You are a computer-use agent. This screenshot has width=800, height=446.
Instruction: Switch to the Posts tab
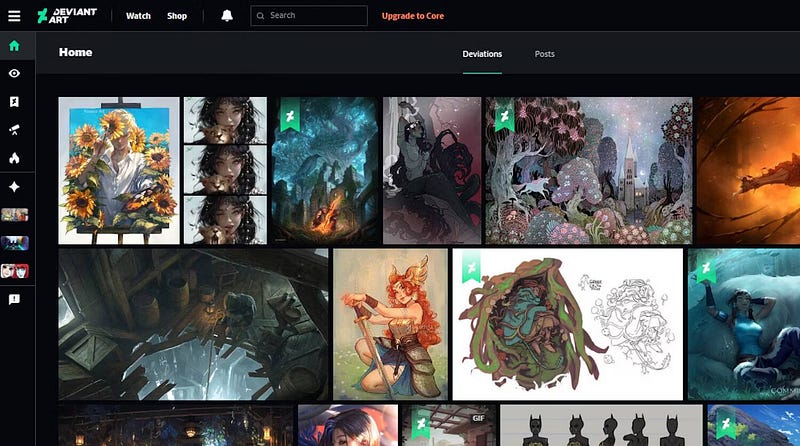coord(544,54)
